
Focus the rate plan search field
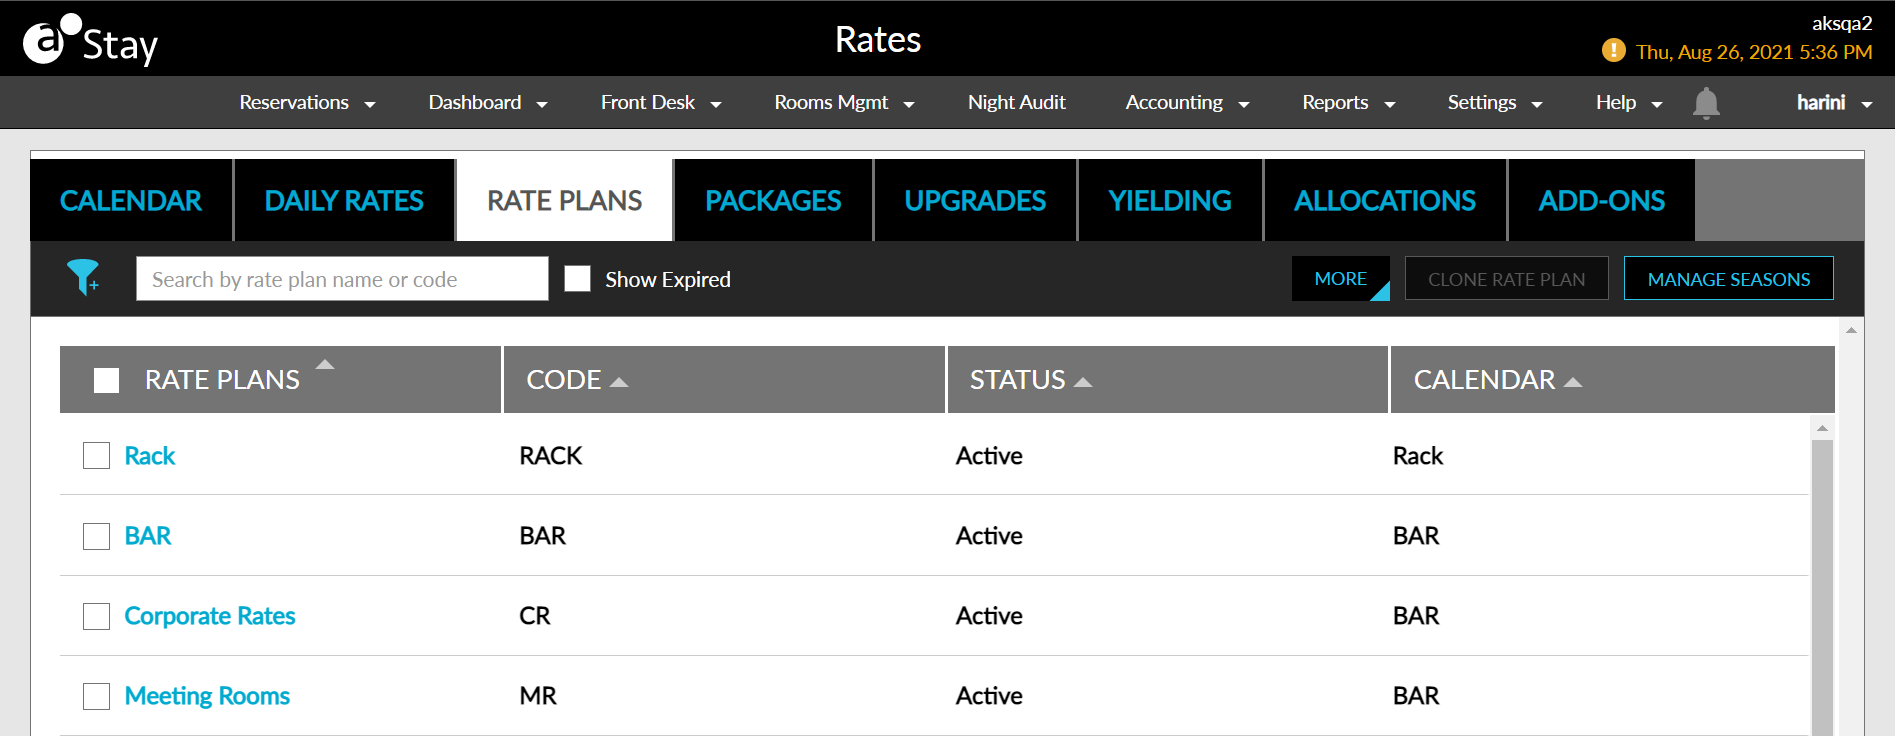(x=342, y=279)
